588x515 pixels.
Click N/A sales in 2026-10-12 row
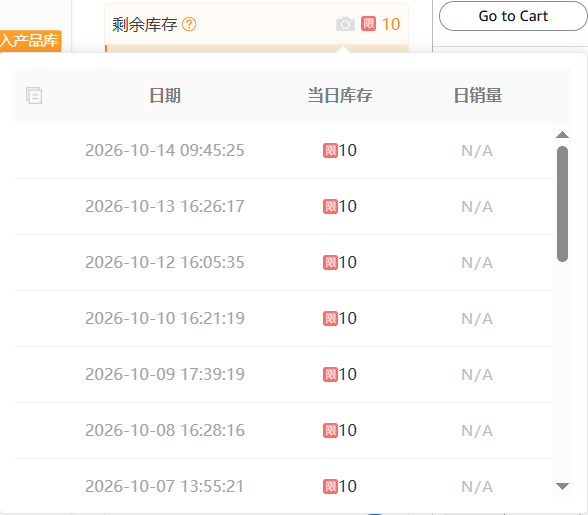coord(477,263)
